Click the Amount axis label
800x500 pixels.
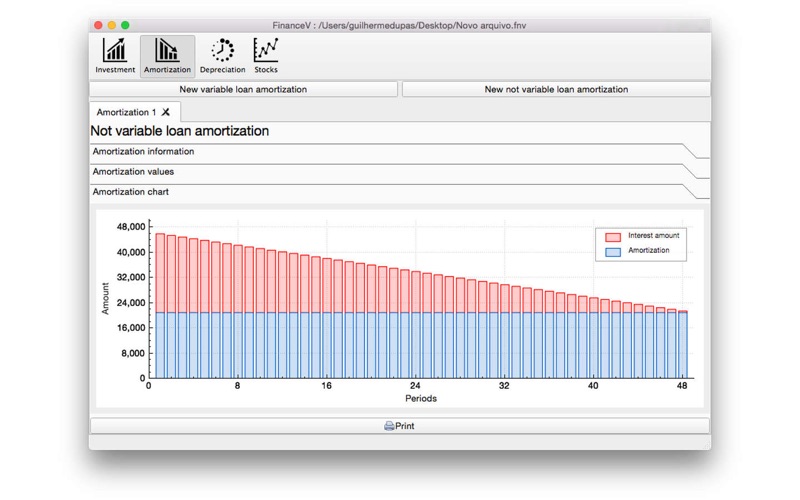105,298
